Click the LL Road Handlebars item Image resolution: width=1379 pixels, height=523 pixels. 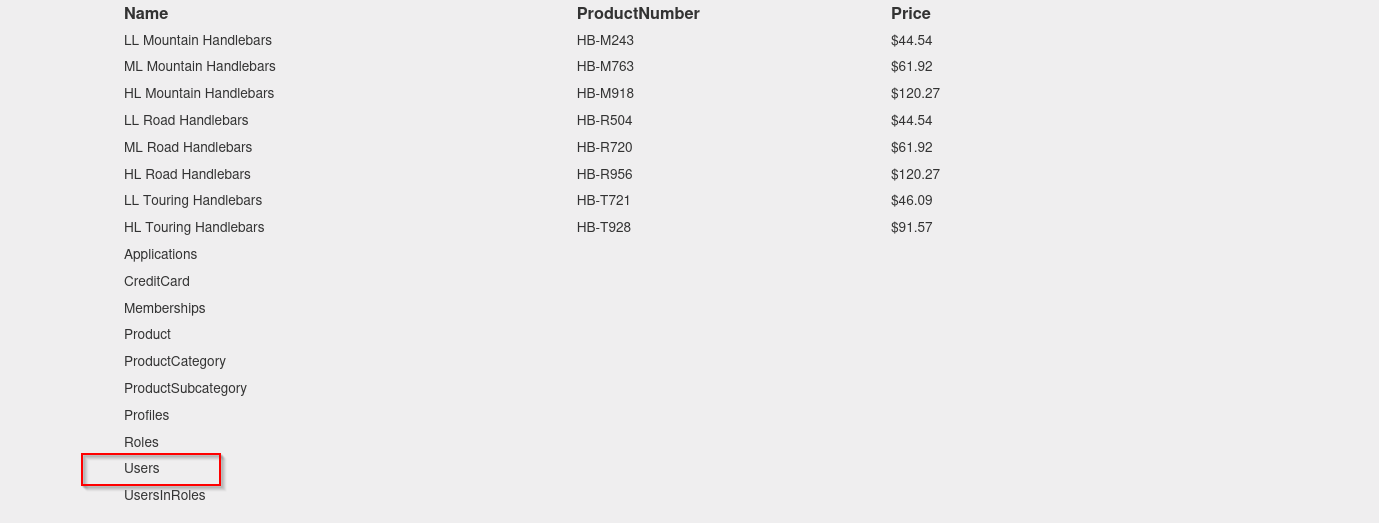pyautogui.click(x=186, y=120)
